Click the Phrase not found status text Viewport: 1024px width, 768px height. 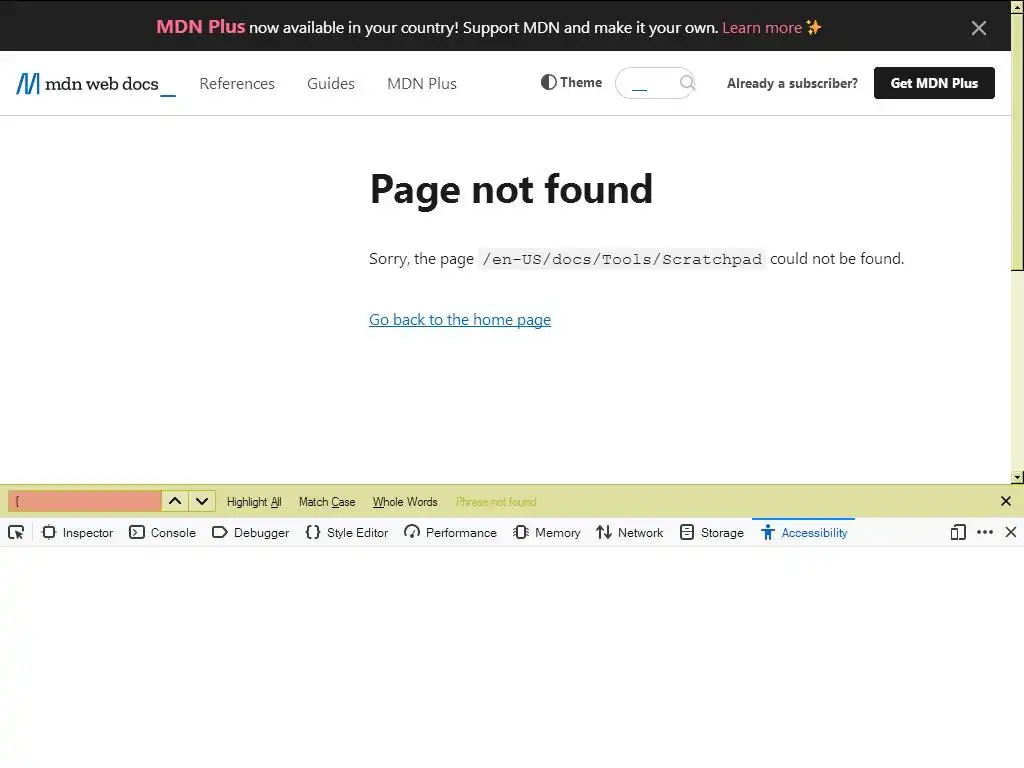point(496,502)
